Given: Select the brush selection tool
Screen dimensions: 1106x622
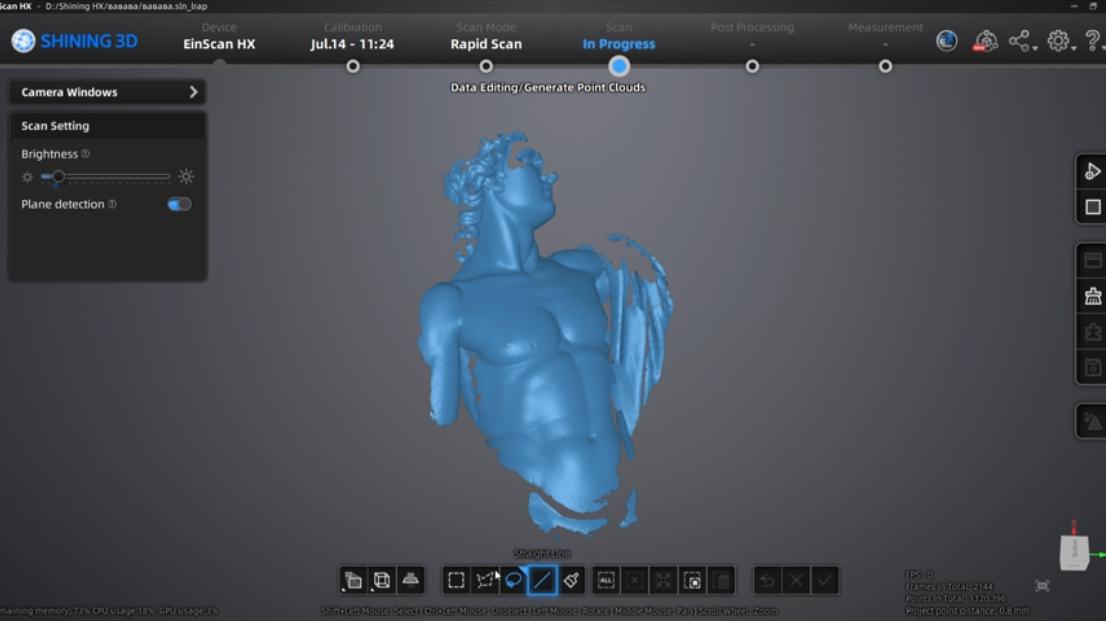Looking at the screenshot, I should point(571,580).
